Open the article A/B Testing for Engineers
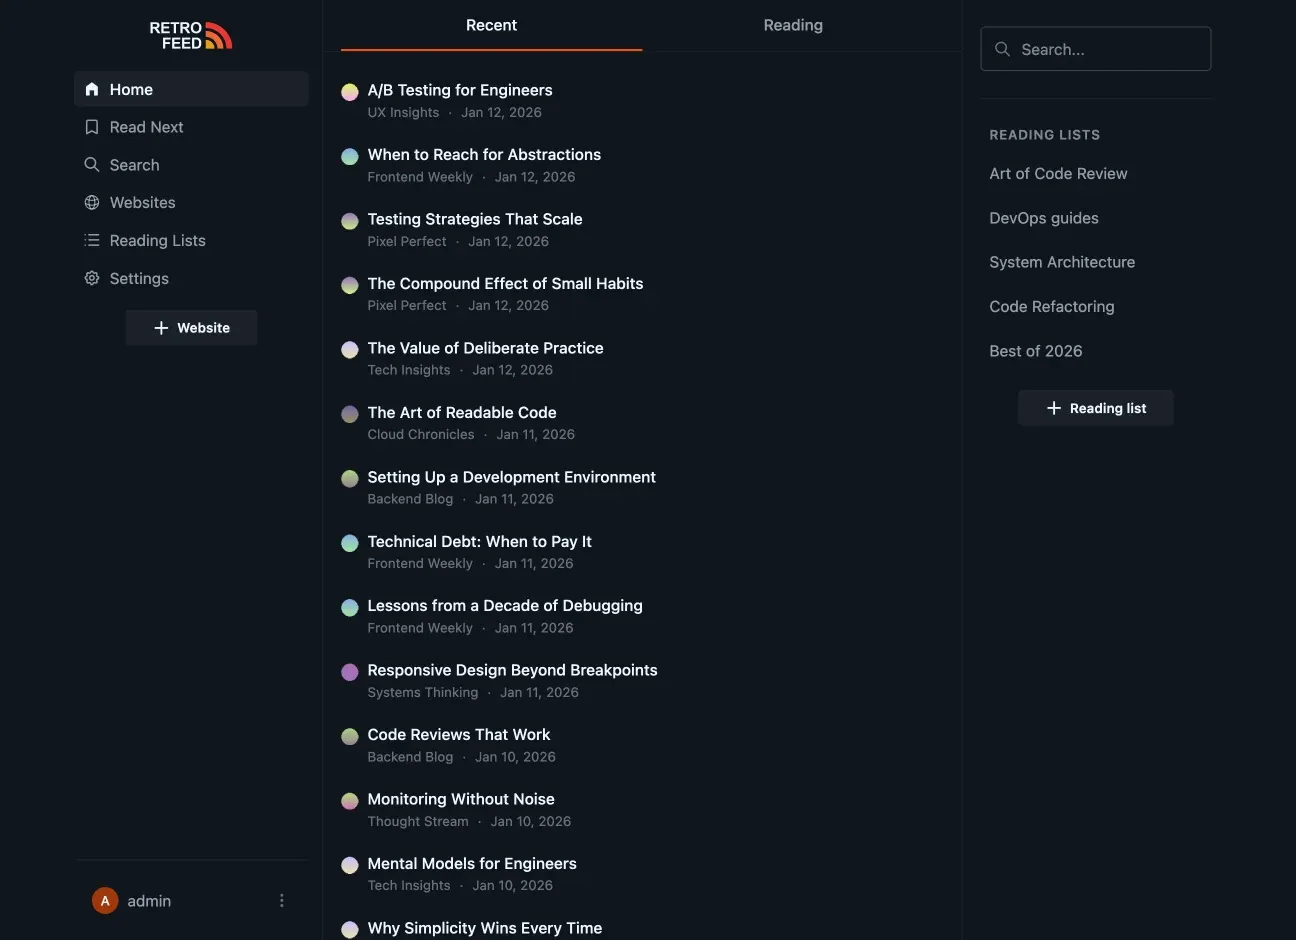This screenshot has height=940, width=1296. tap(460, 88)
